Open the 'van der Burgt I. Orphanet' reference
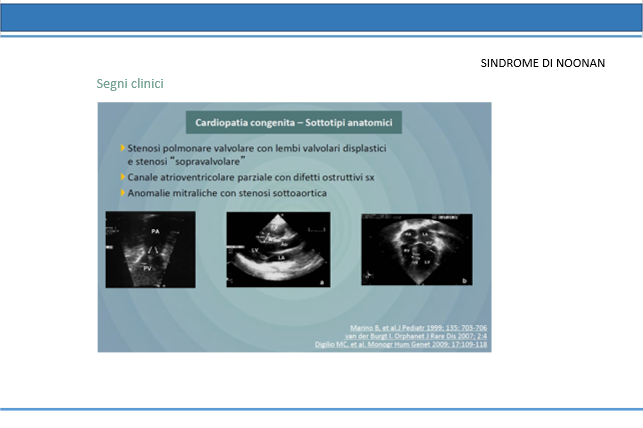 coord(416,336)
